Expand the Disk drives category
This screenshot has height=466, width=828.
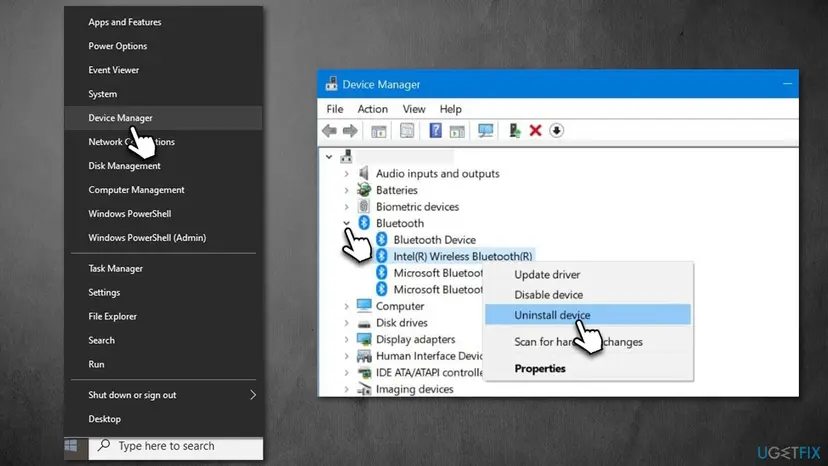click(346, 323)
